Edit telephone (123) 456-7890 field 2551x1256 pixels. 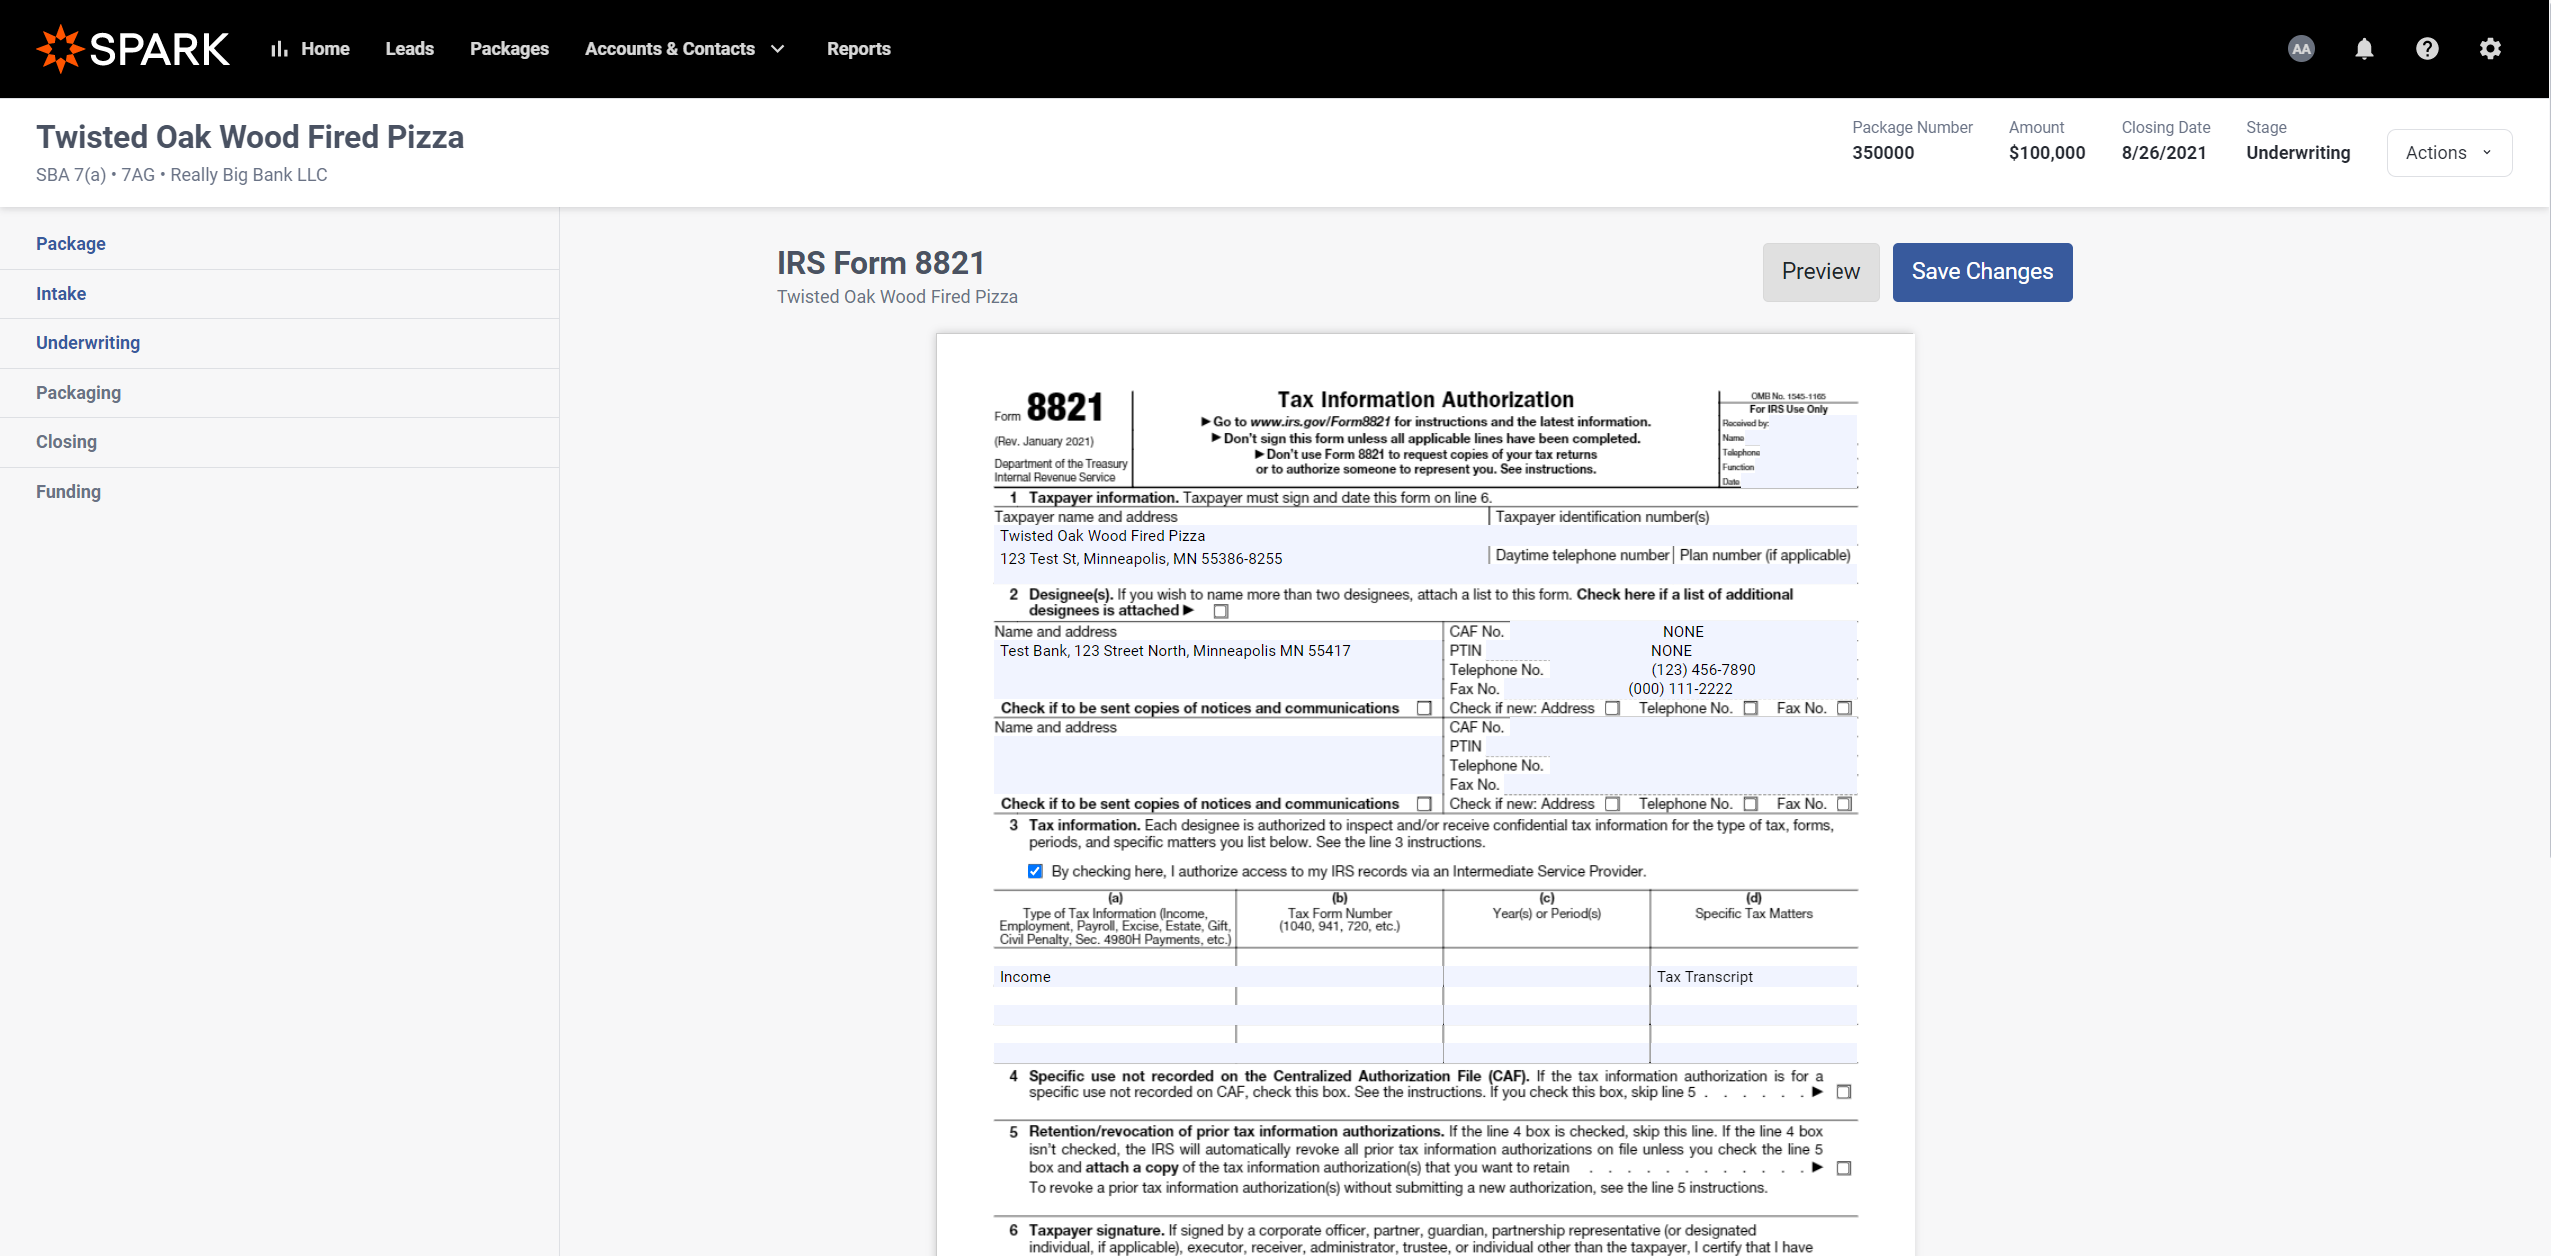coord(1703,670)
